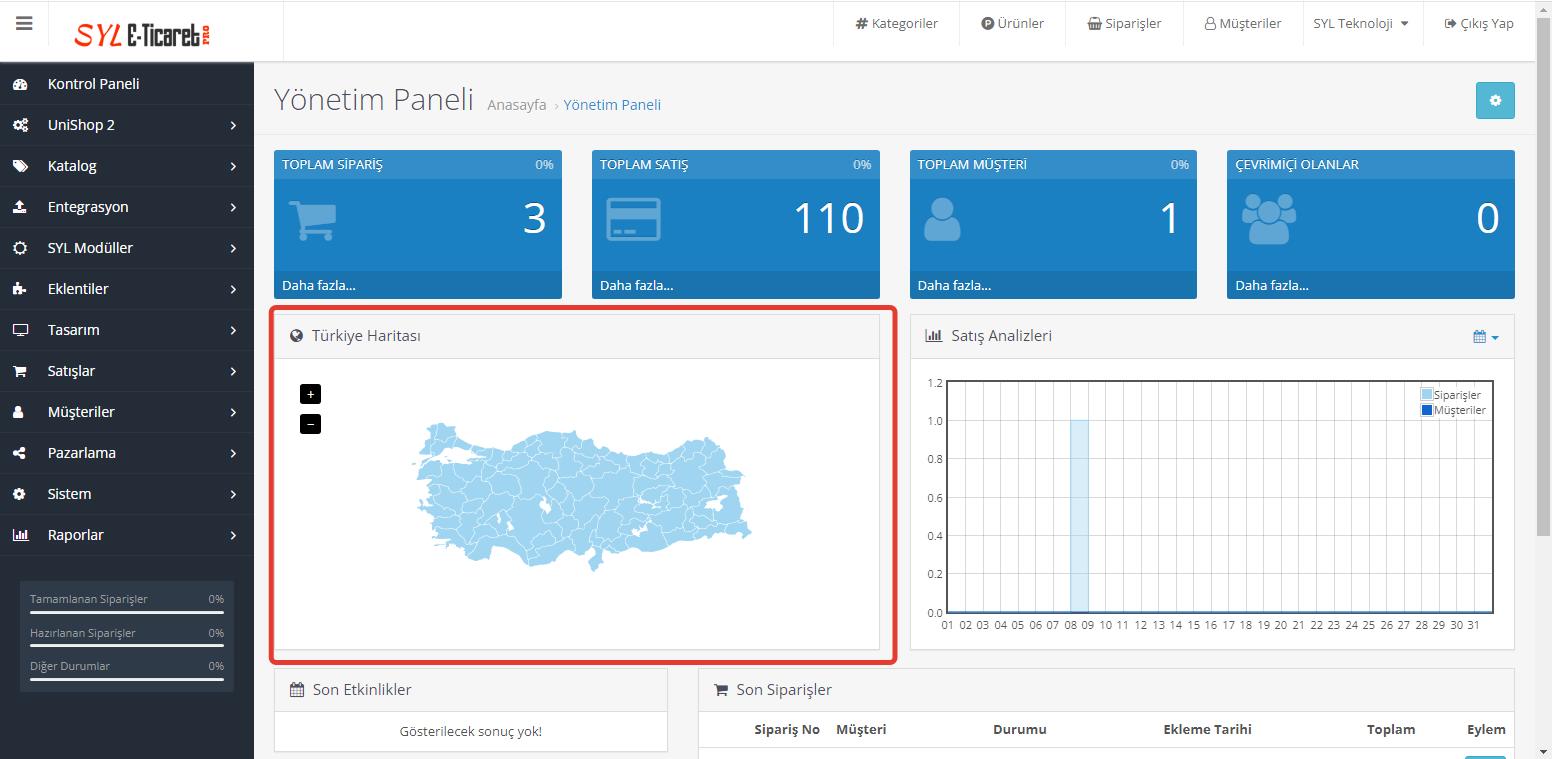Open the Satış Analizleri calendar dropdown
The image size is (1552, 759).
coord(1485,337)
